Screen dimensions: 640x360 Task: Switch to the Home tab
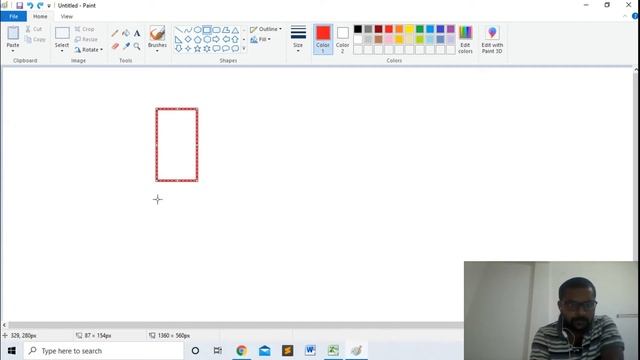point(40,16)
